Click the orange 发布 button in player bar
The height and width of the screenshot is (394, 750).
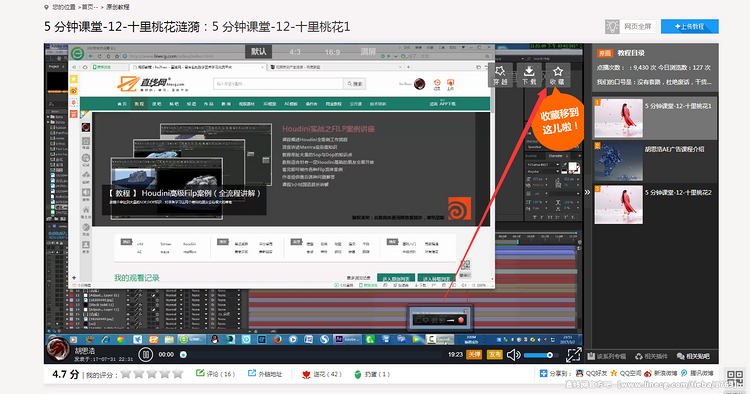(x=494, y=355)
